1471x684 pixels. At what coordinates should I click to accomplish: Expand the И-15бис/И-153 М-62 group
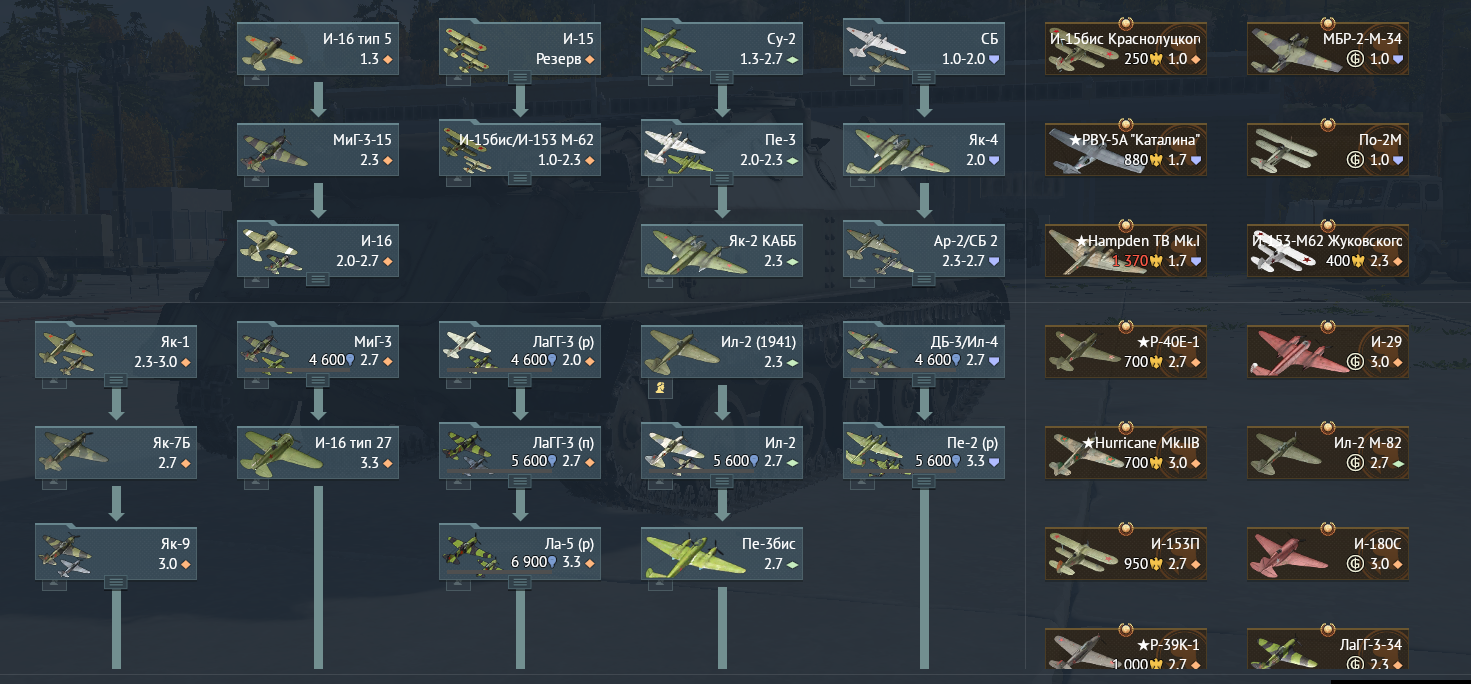[x=519, y=178]
